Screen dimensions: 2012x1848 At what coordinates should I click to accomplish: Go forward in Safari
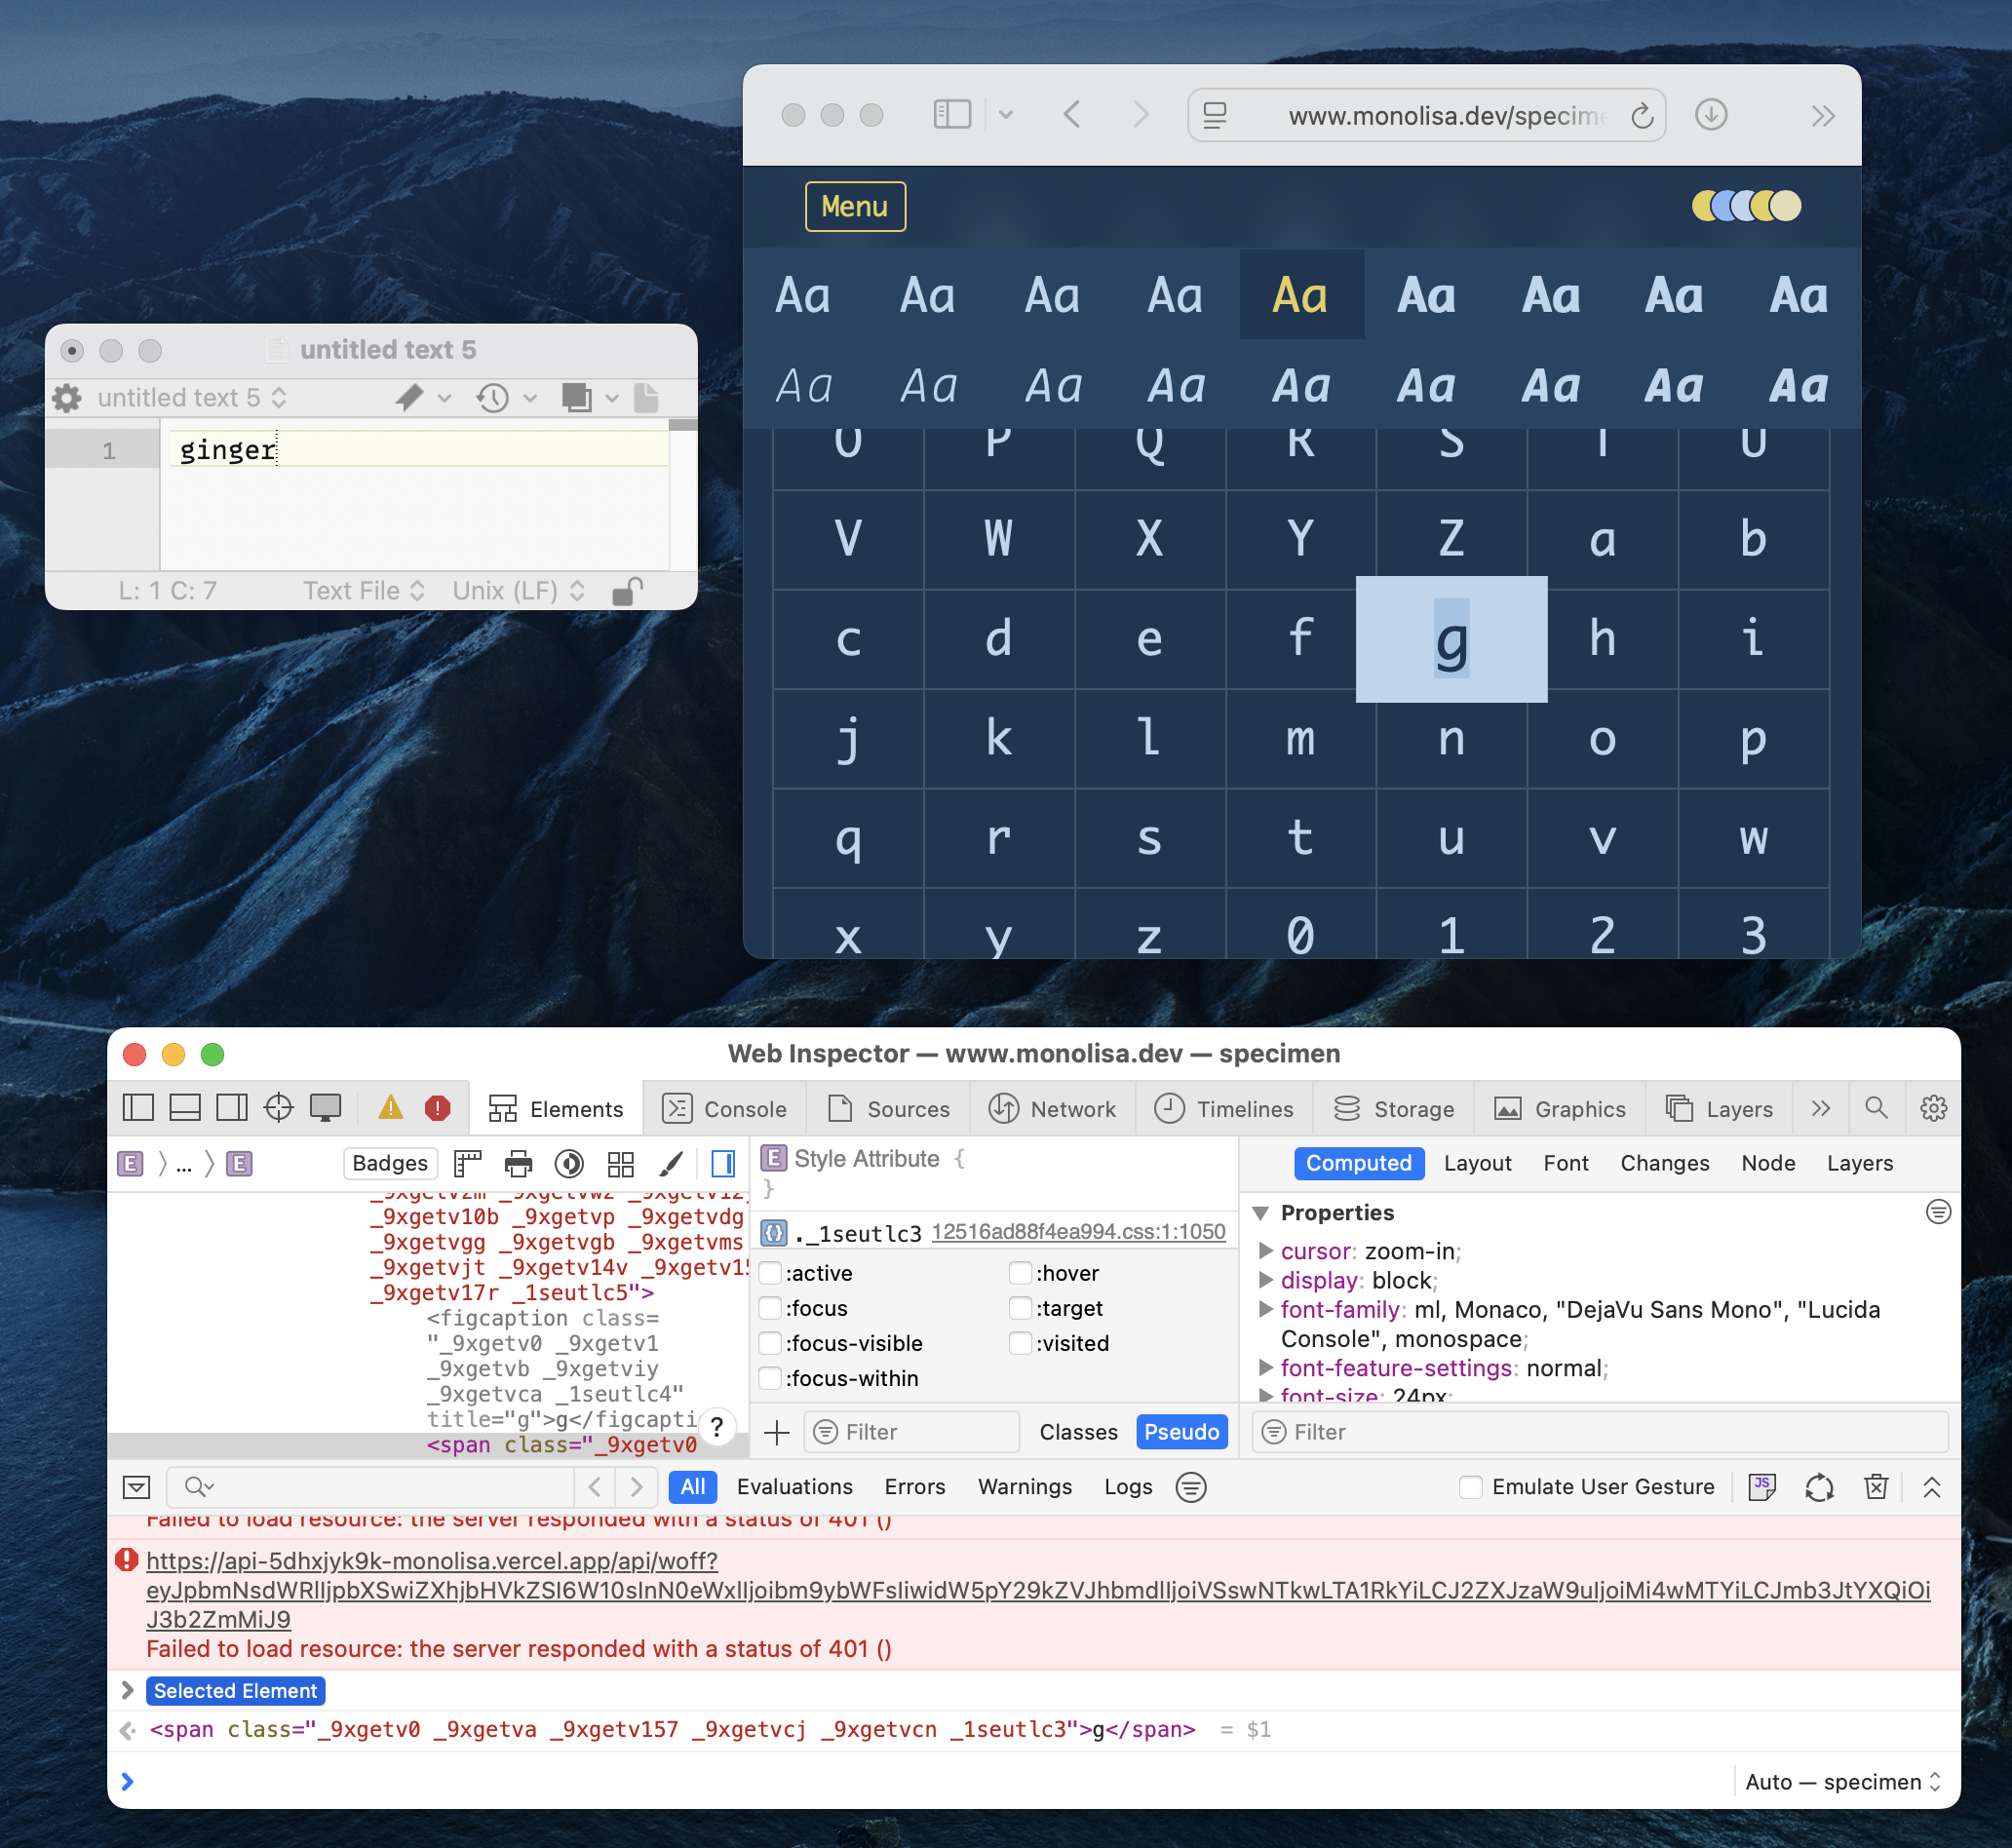1140,115
